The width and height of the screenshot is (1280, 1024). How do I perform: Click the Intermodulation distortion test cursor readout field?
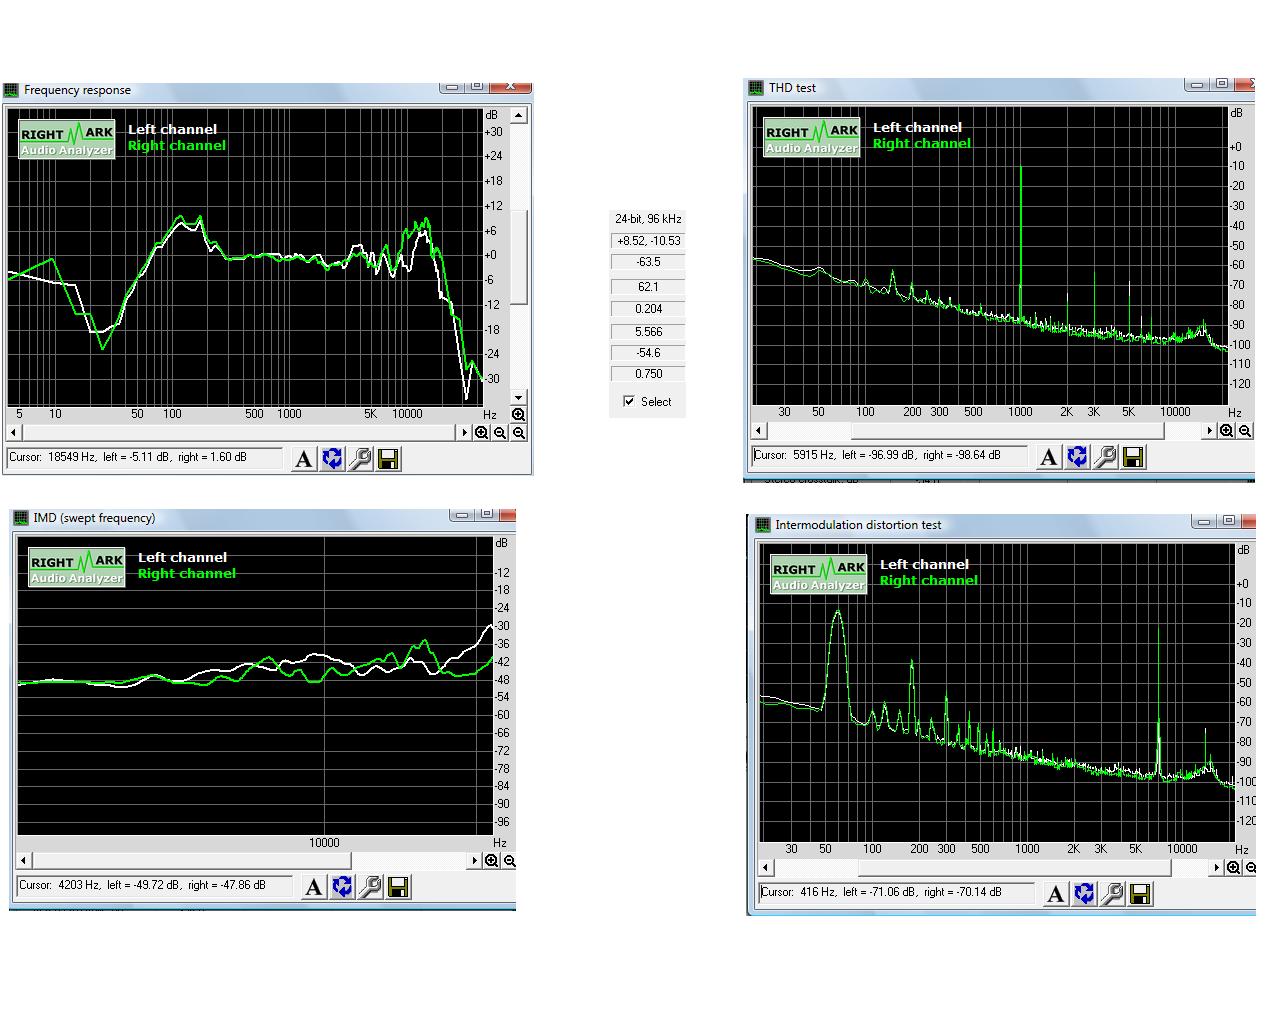coord(897,893)
